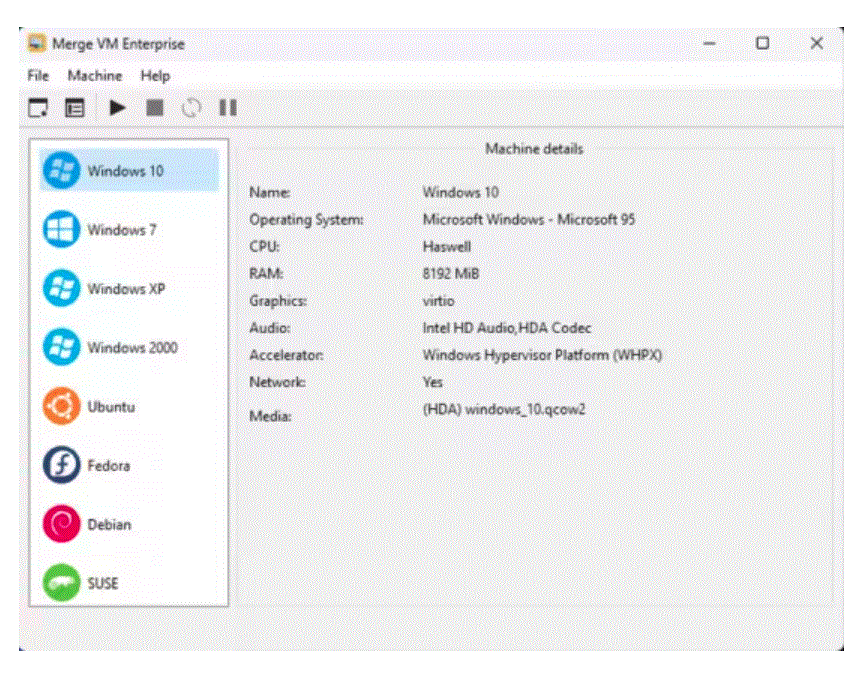Click the machine settings toolbar icon

point(74,108)
